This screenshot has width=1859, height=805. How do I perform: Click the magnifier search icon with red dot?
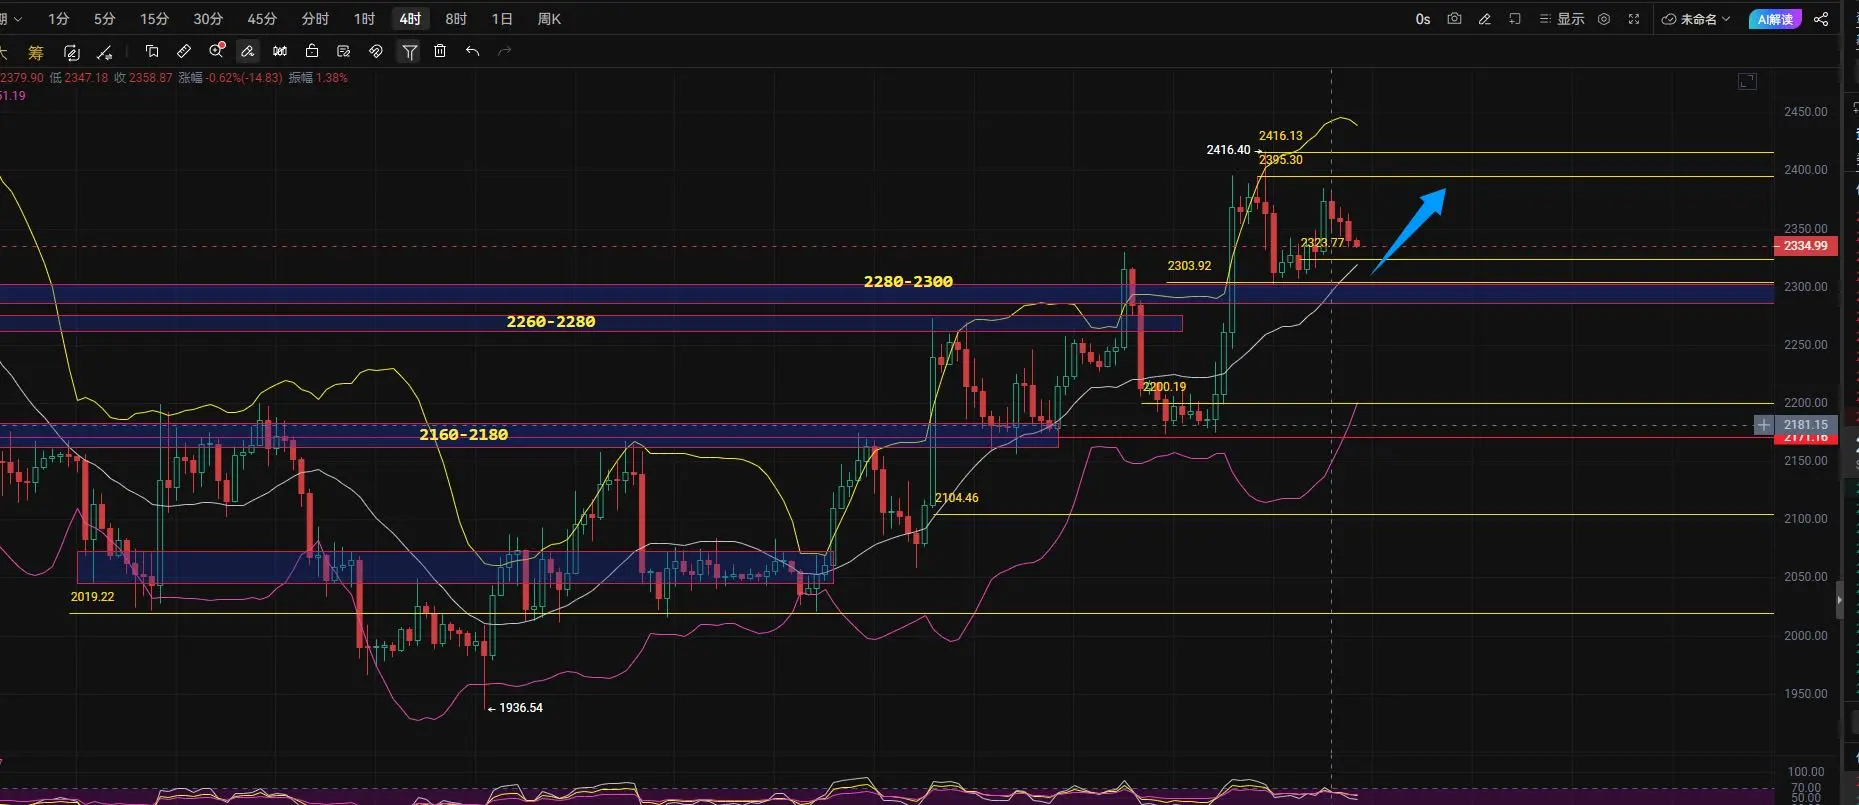(x=216, y=51)
